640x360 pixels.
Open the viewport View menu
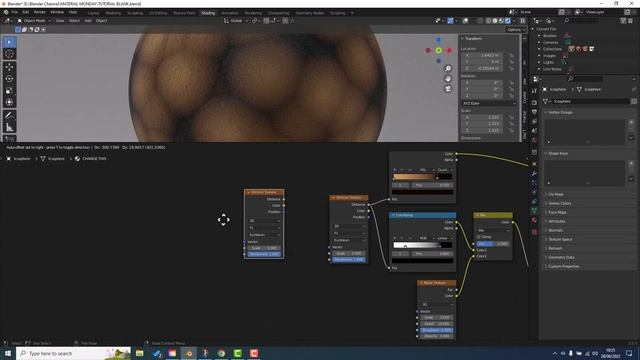pyautogui.click(x=60, y=20)
